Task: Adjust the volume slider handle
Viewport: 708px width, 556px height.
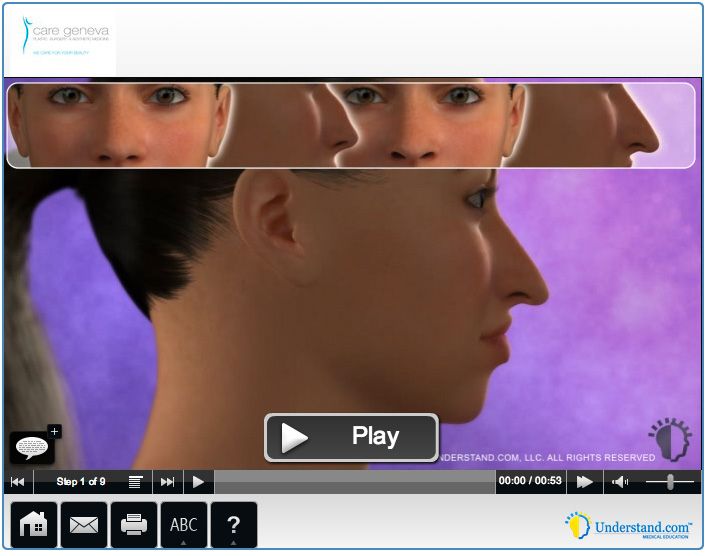Action: coord(671,482)
